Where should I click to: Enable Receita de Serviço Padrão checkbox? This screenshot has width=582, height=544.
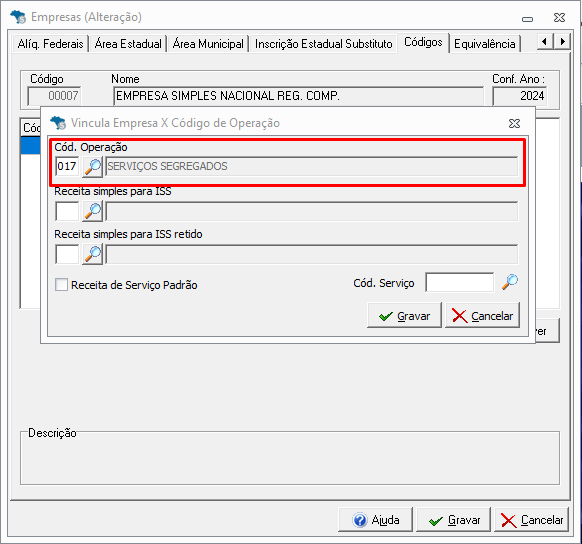tap(61, 285)
